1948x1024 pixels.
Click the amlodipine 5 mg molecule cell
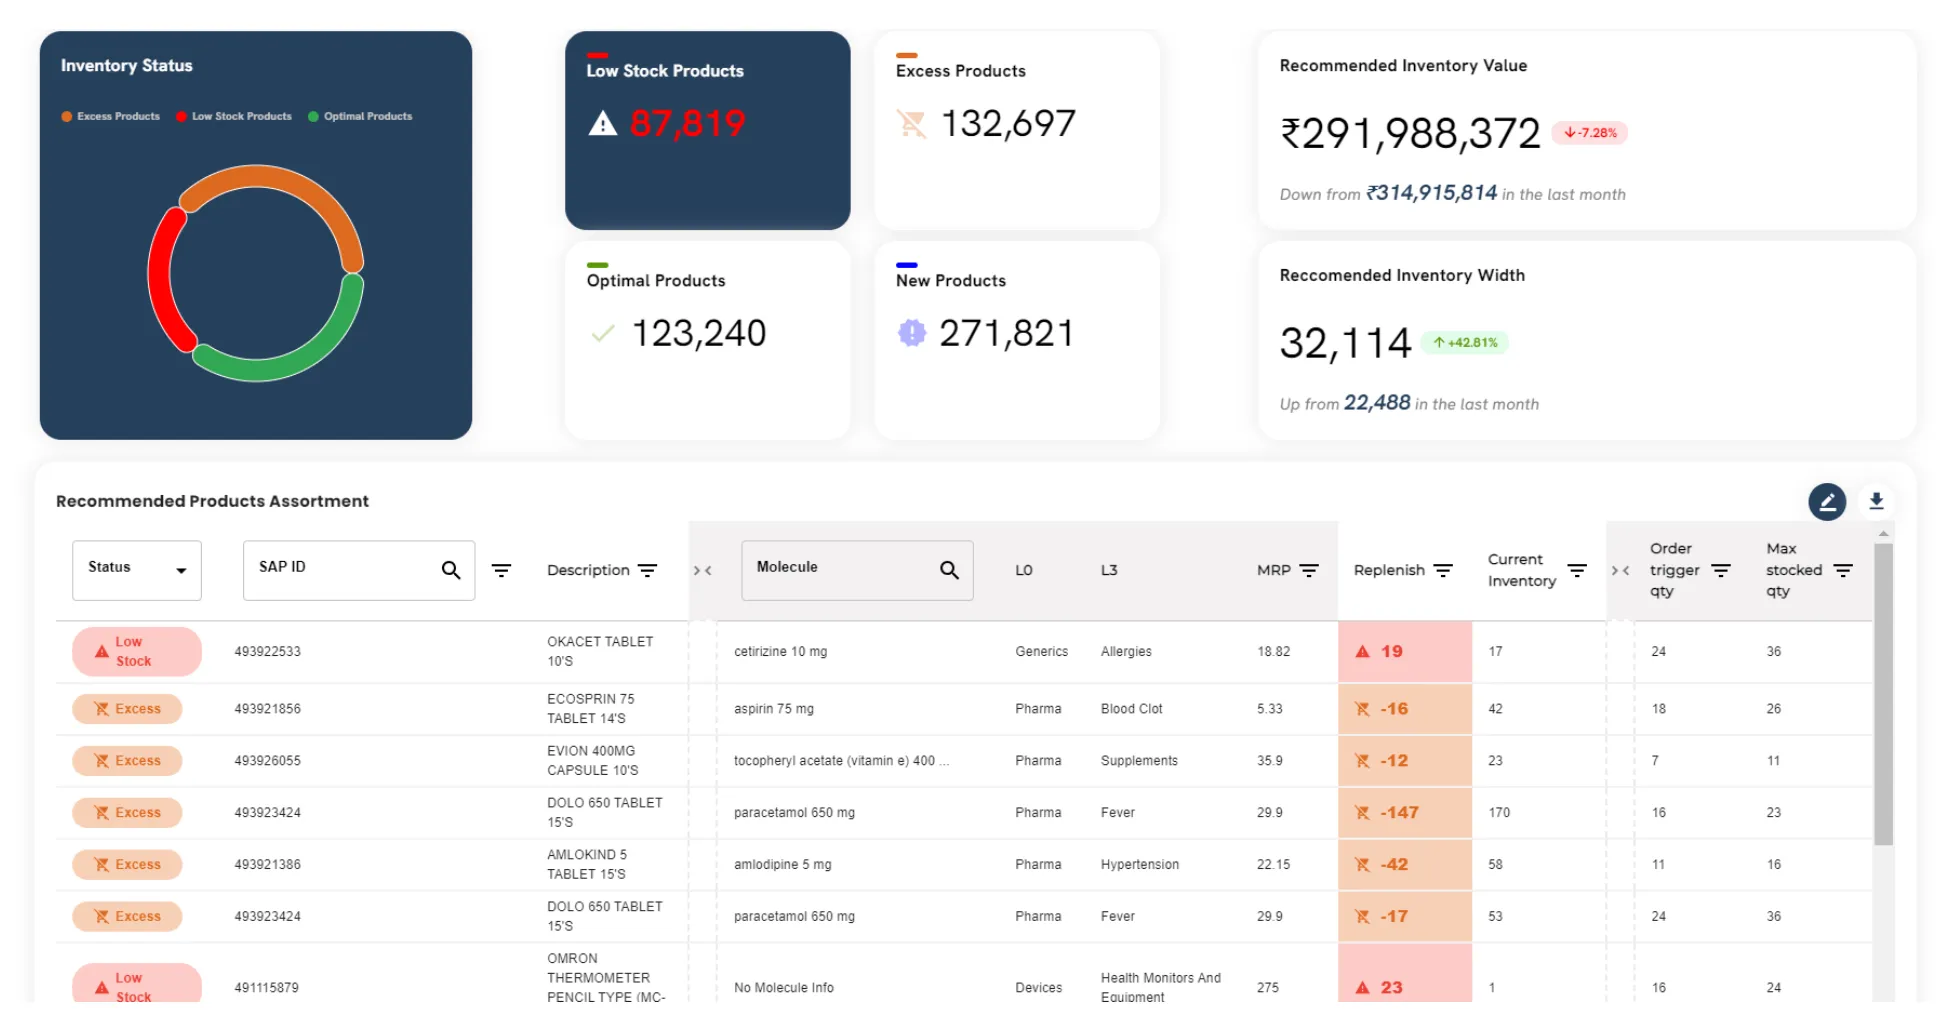[x=782, y=865]
